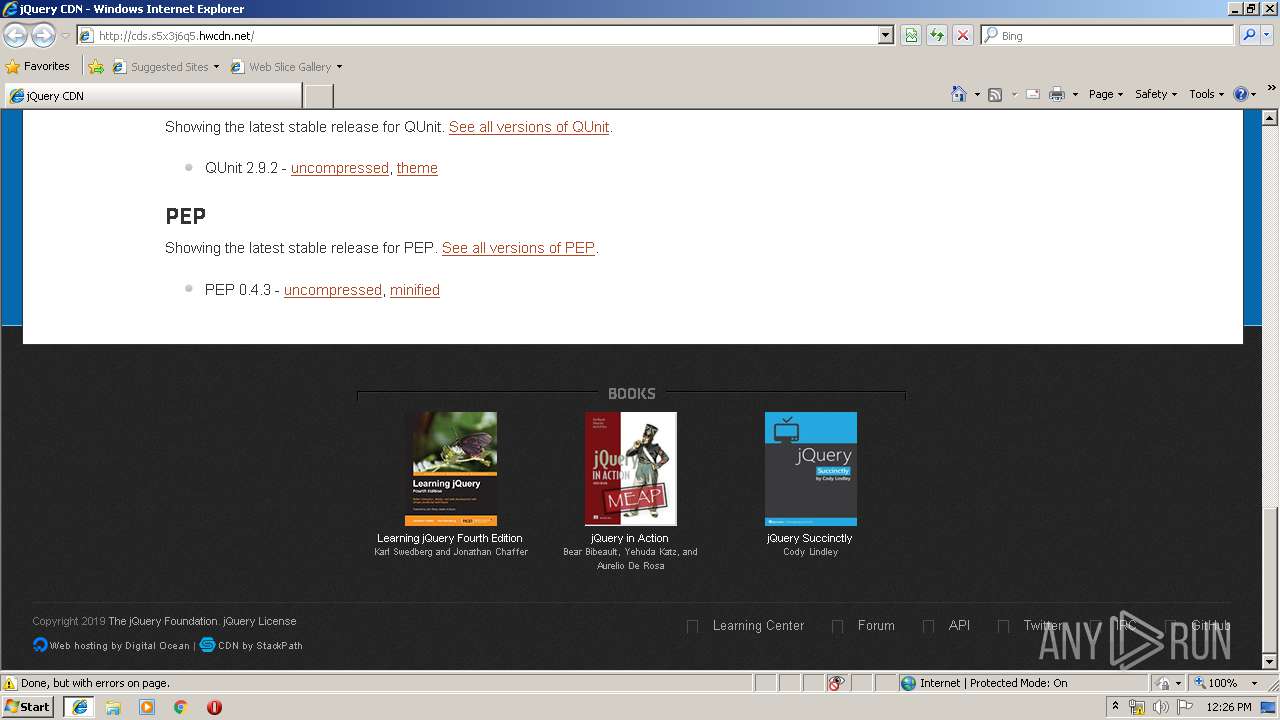The width and height of the screenshot is (1280, 720).
Task: Expand Web Slice Gallery dropdown
Action: coord(339,67)
